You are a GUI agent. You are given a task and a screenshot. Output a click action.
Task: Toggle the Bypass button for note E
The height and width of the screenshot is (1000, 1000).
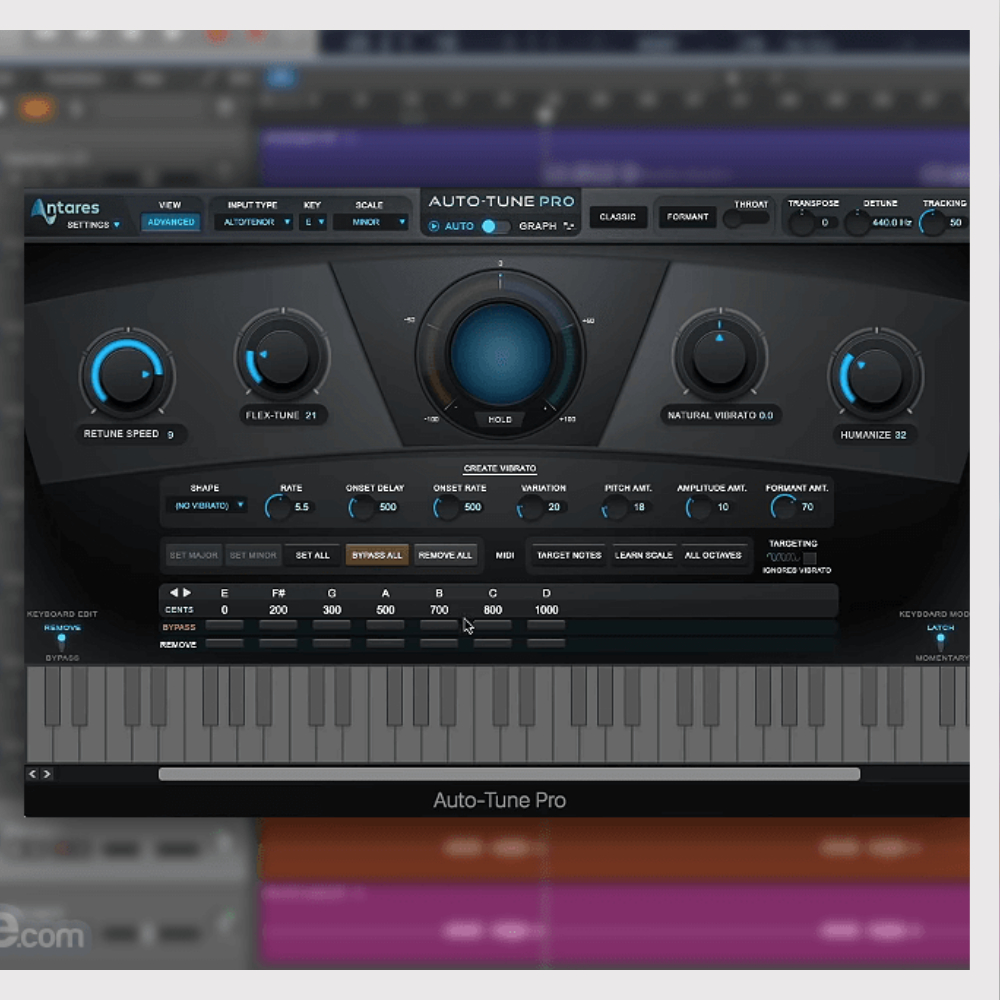click(x=224, y=626)
